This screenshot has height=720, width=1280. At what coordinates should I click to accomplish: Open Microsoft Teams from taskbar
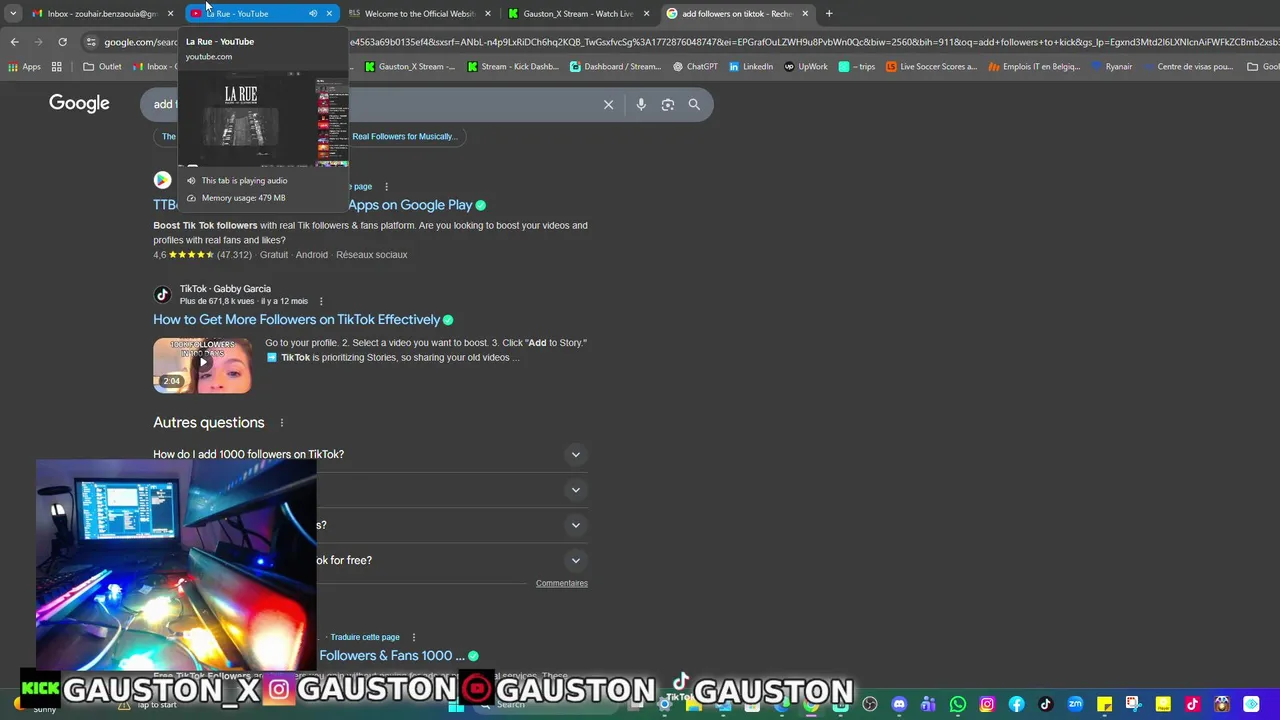click(928, 704)
